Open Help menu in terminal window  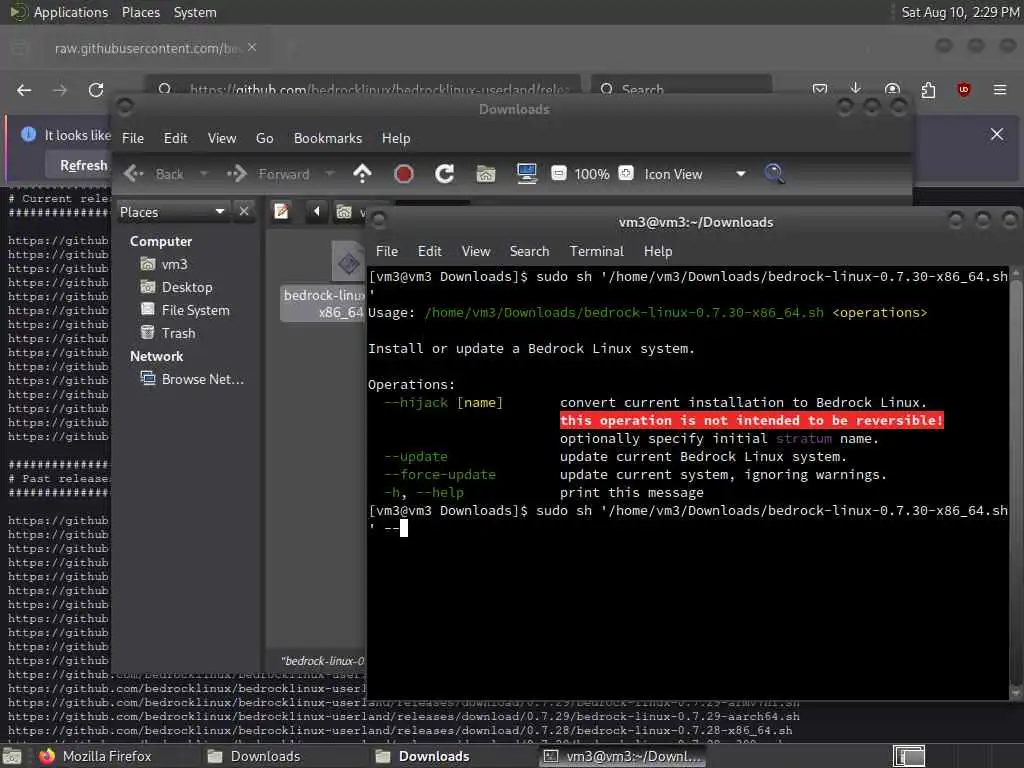(658, 251)
